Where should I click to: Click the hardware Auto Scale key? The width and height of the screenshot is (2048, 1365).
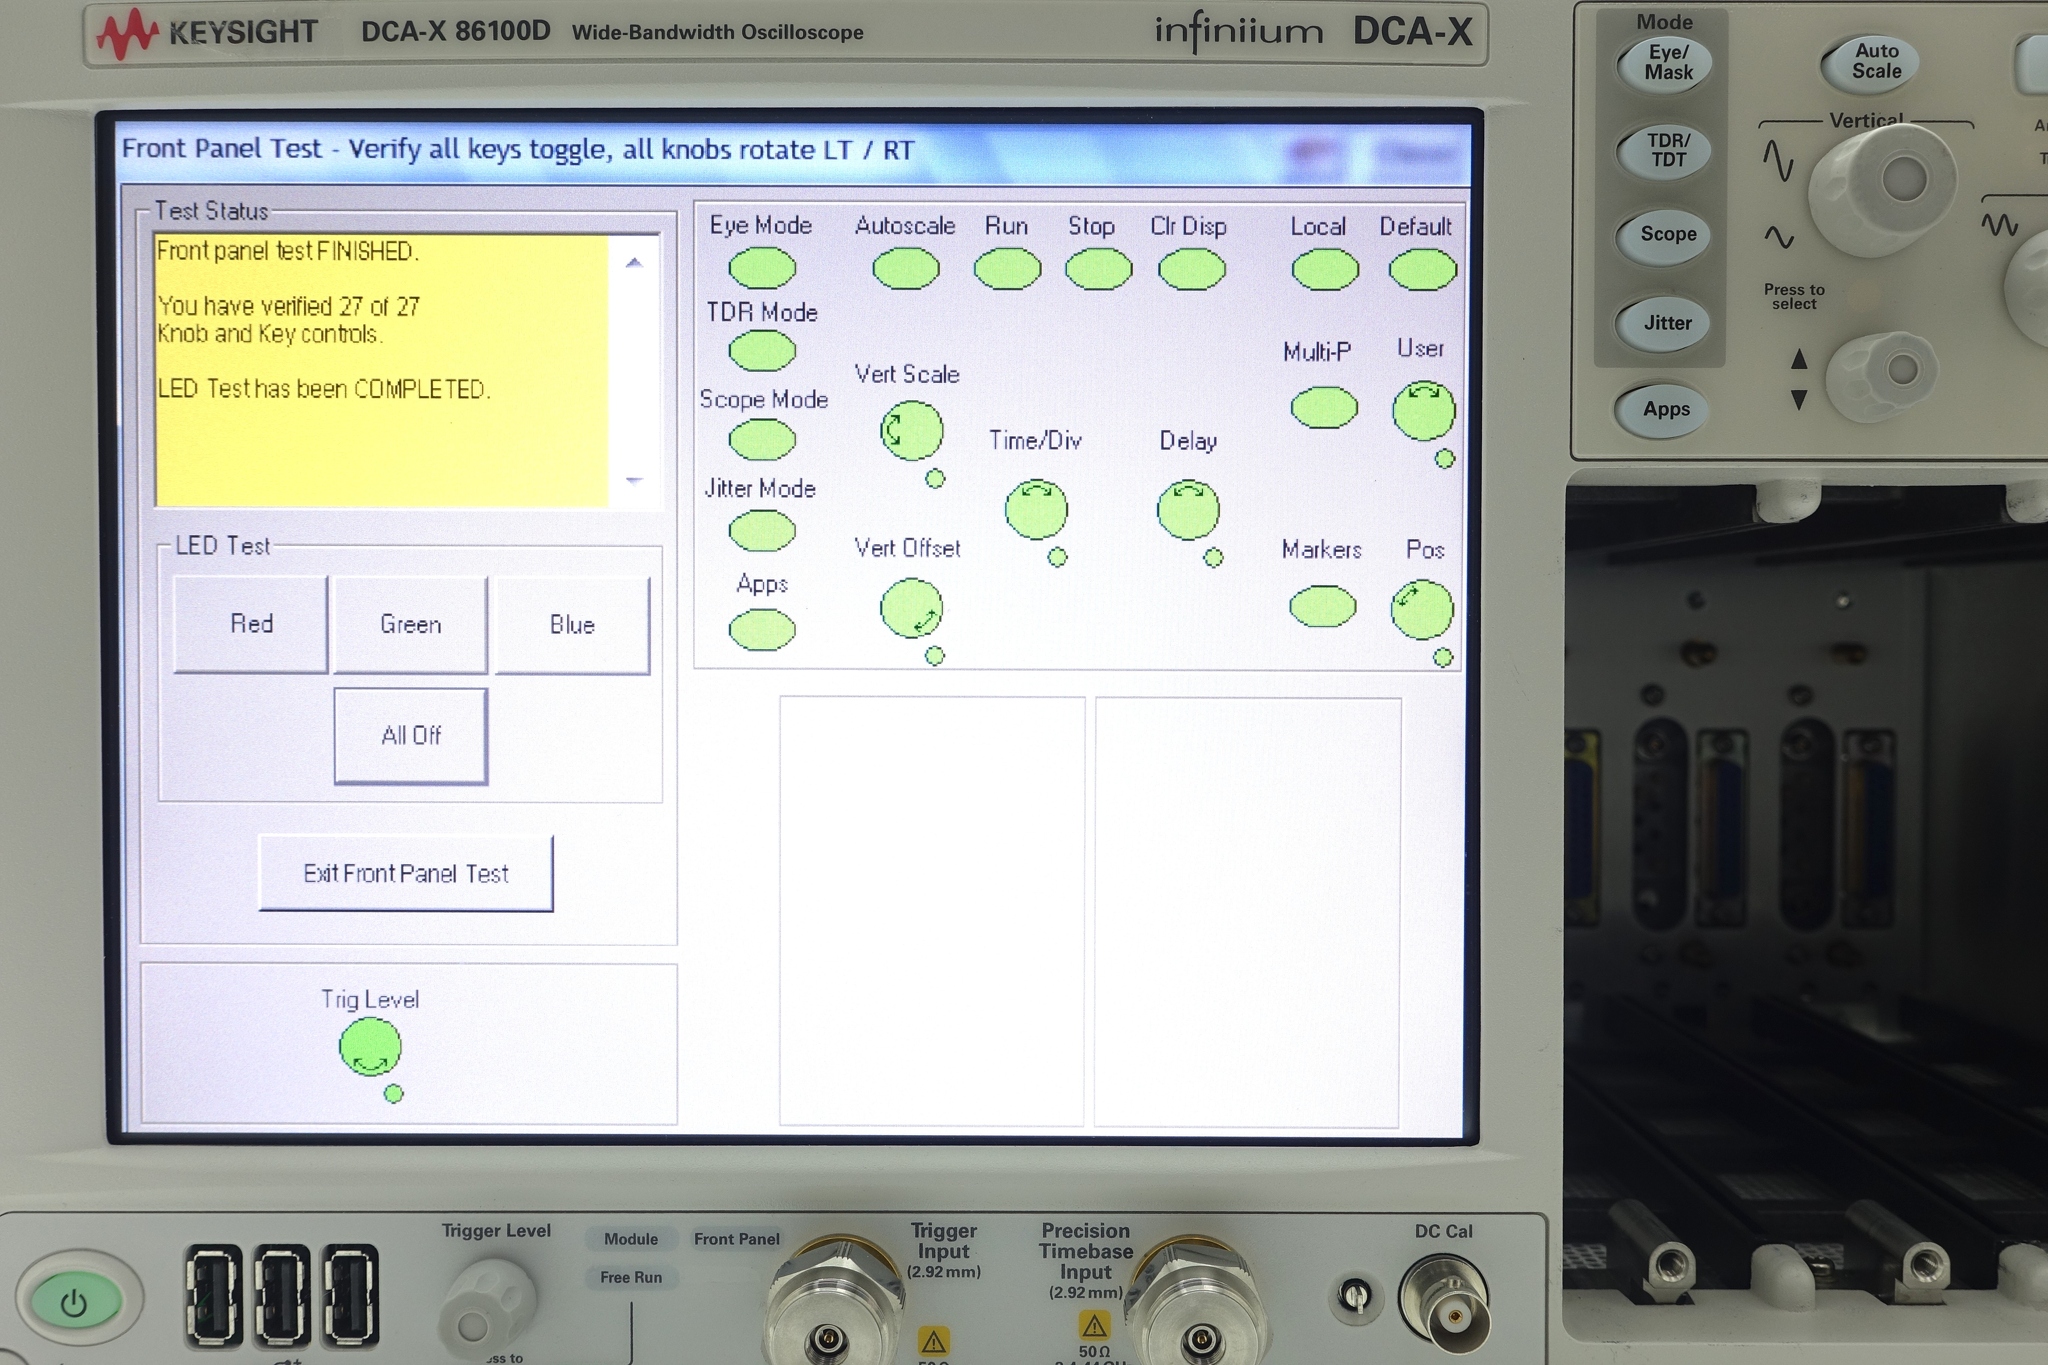[1870, 63]
